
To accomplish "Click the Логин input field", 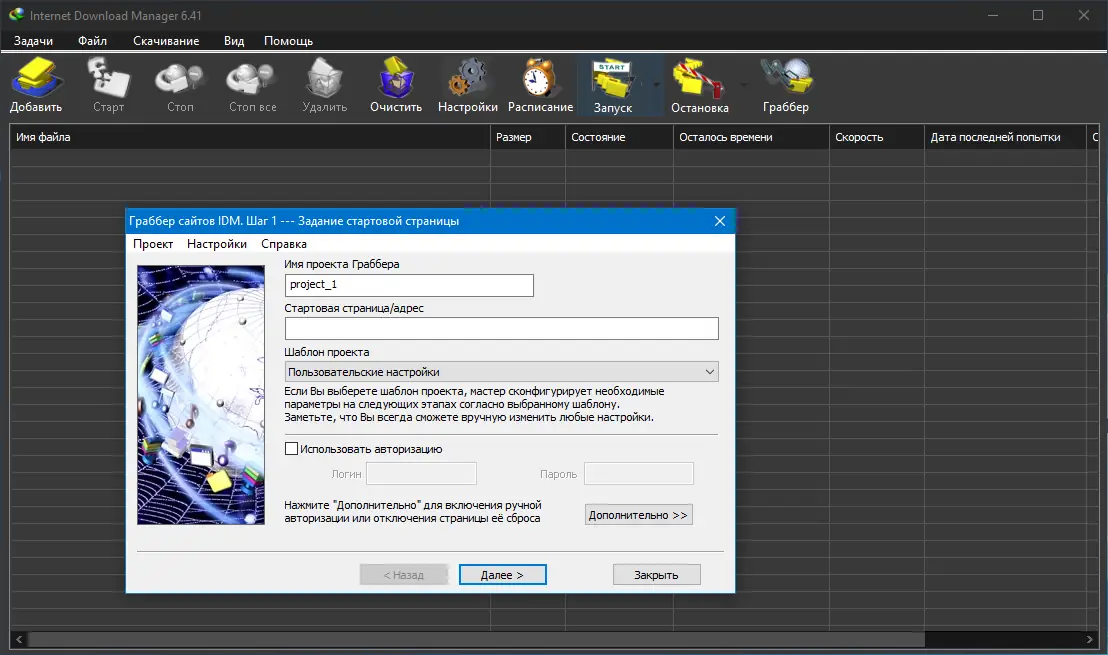I will point(421,473).
